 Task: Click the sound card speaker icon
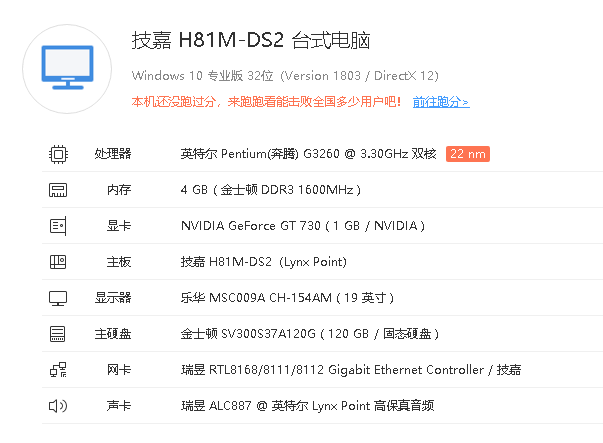coord(58,406)
